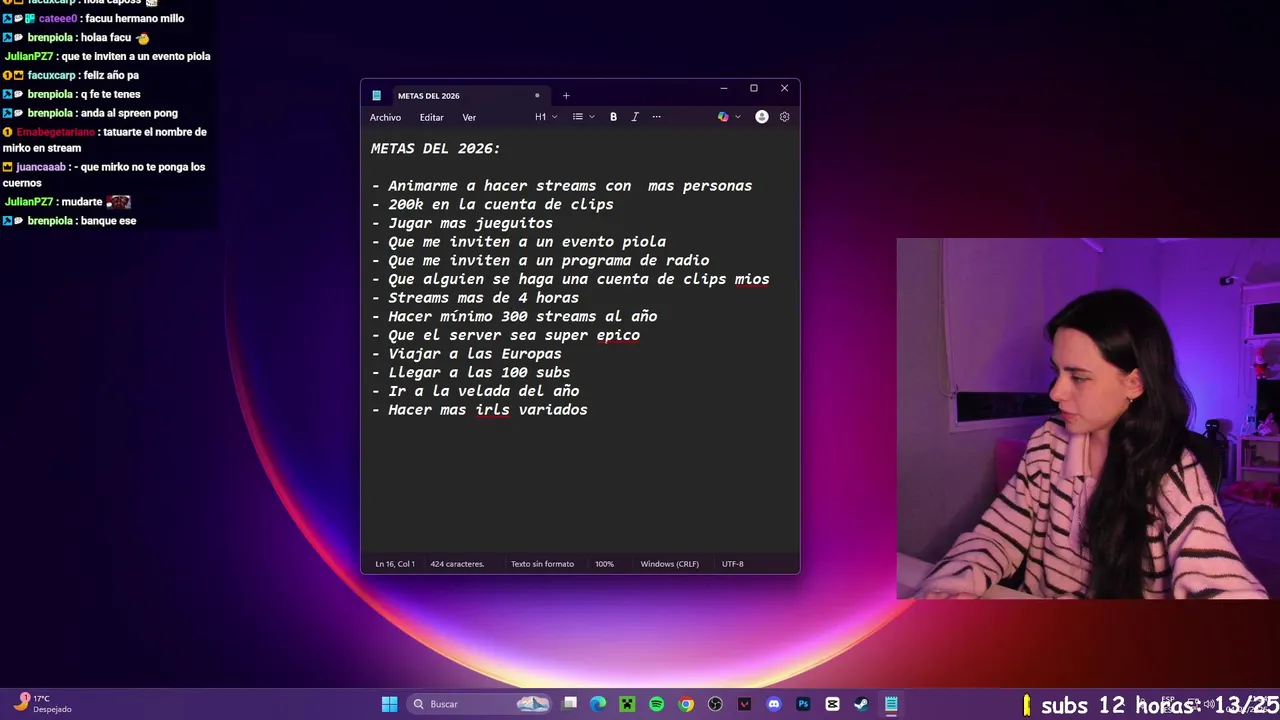Open Steam from the taskbar
This screenshot has width=1280, height=720.
point(861,704)
